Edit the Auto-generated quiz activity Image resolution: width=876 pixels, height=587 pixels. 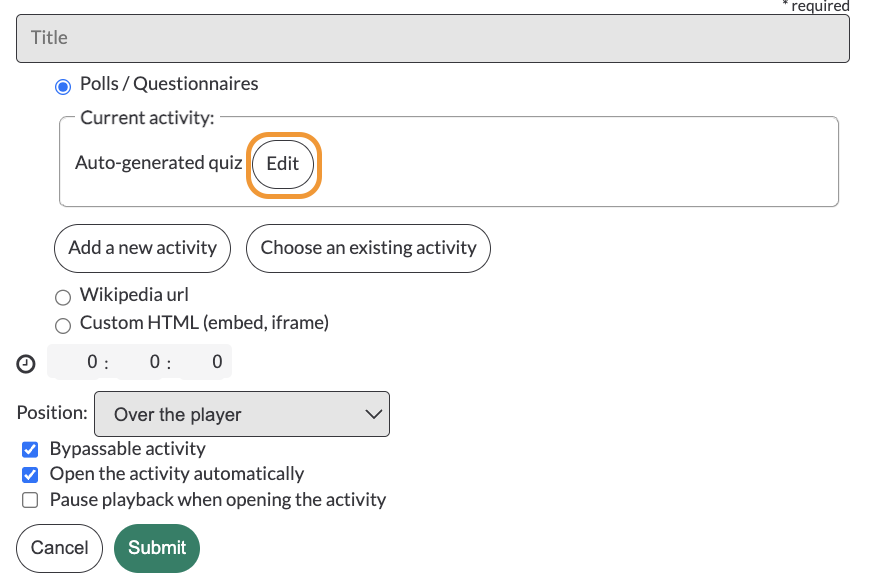283,164
